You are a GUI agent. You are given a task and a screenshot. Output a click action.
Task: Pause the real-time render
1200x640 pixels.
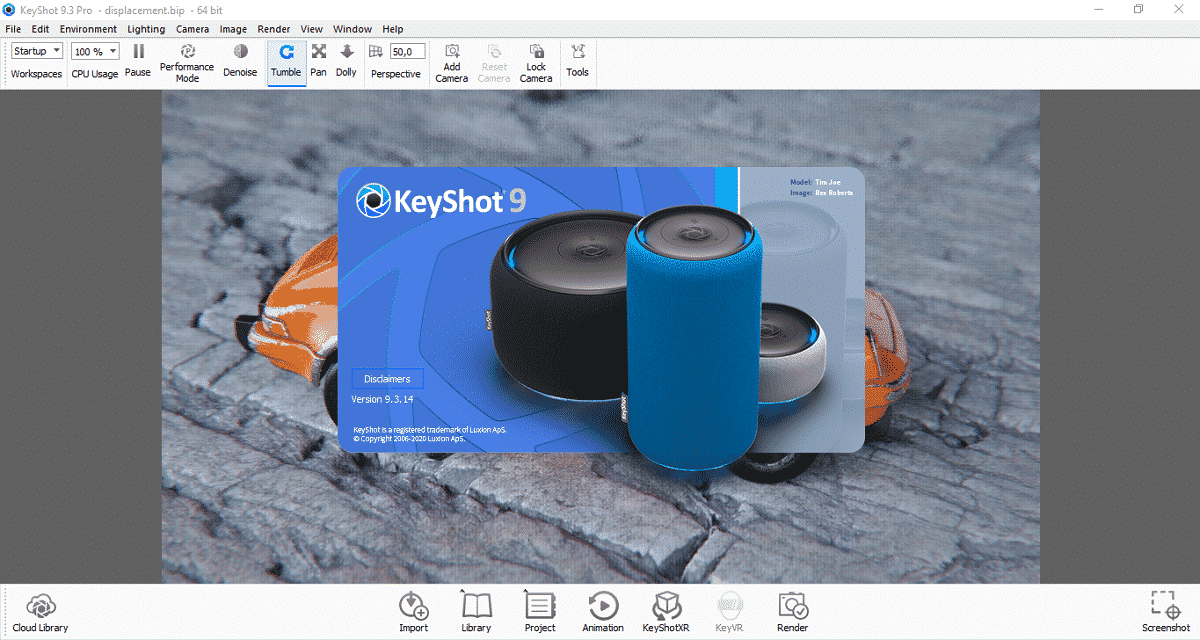tap(138, 60)
